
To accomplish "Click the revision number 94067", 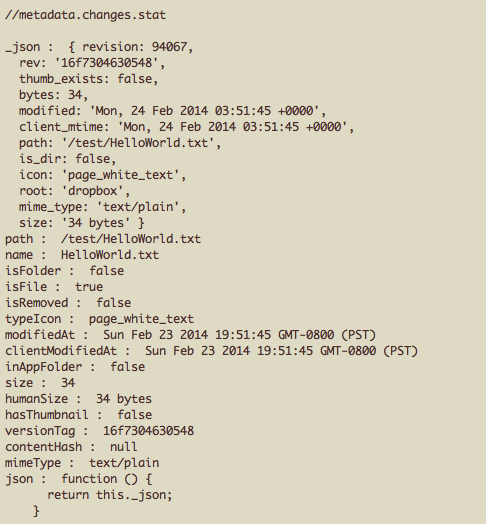I will [169, 47].
